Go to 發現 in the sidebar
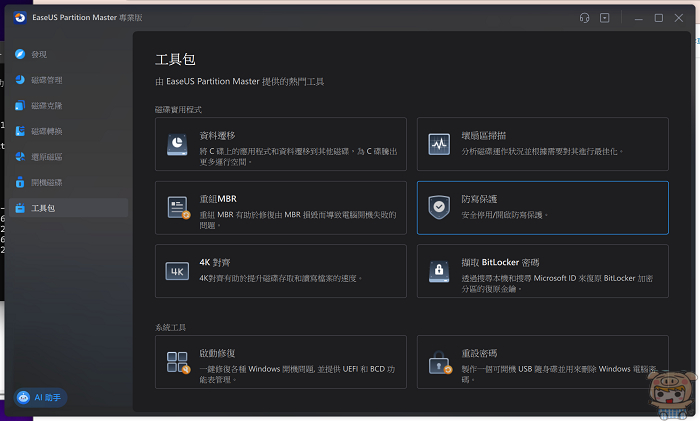 (39, 54)
